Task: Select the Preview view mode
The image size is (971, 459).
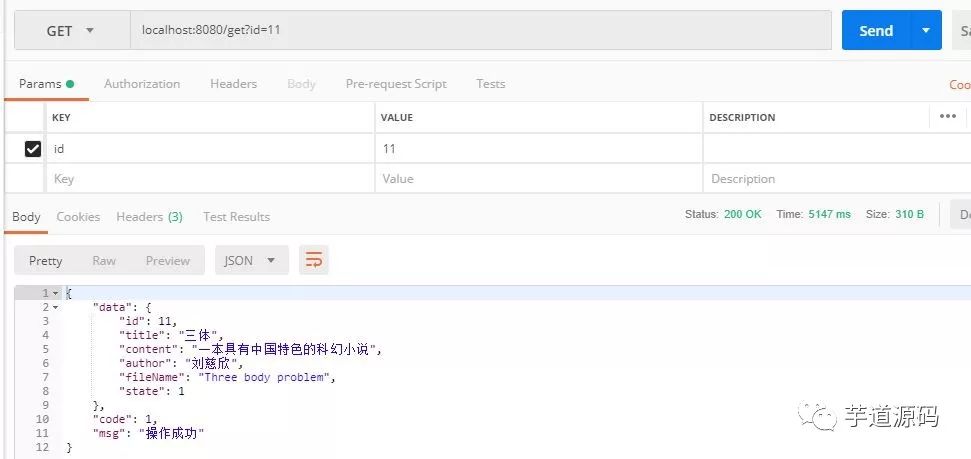Action: point(168,261)
